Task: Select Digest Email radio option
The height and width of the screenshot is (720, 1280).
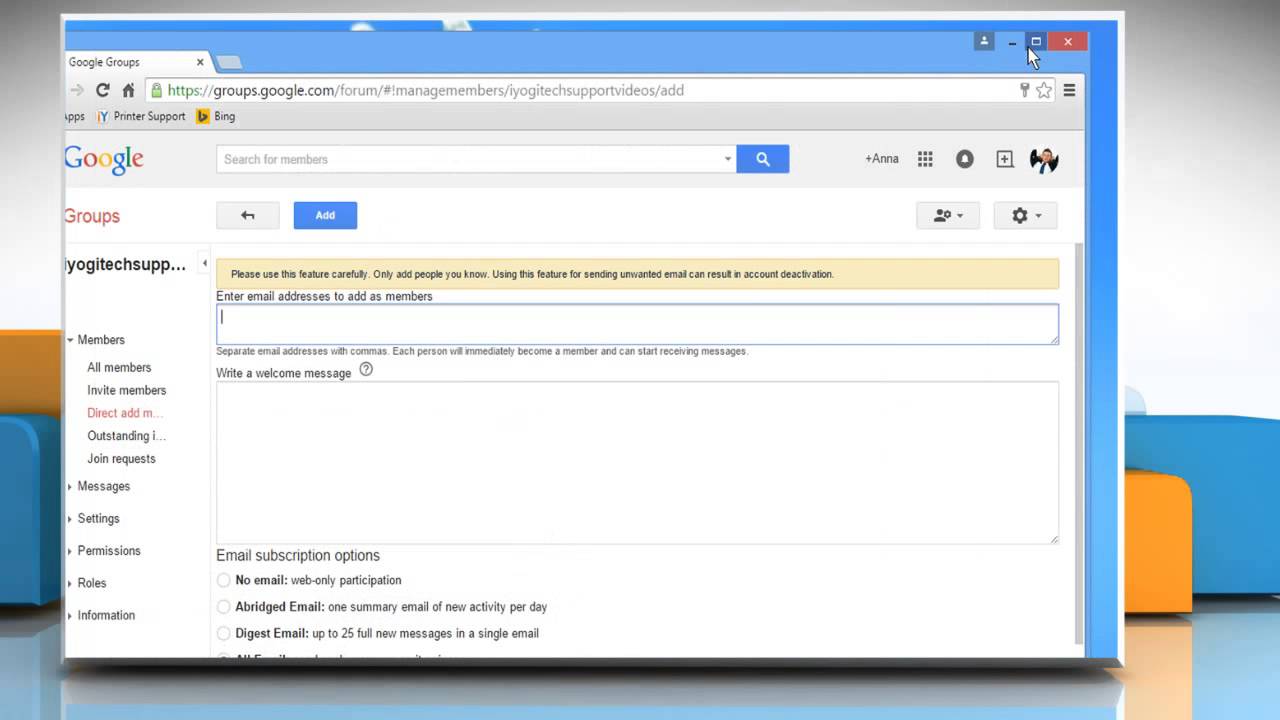Action: point(223,633)
